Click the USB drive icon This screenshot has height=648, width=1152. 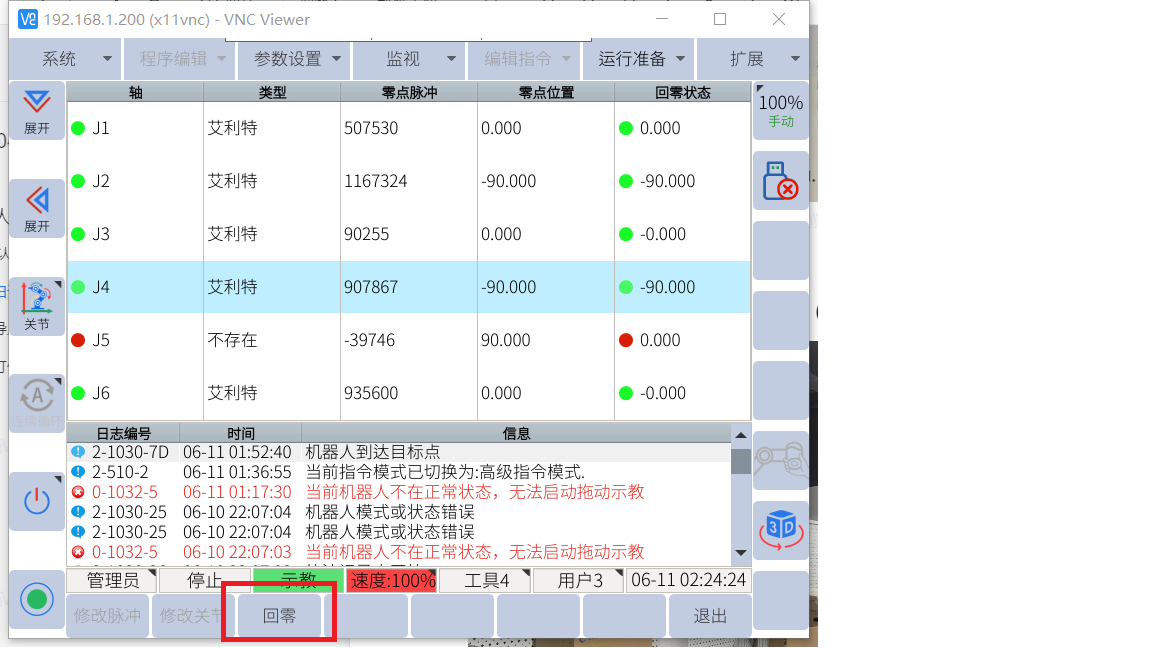point(780,181)
